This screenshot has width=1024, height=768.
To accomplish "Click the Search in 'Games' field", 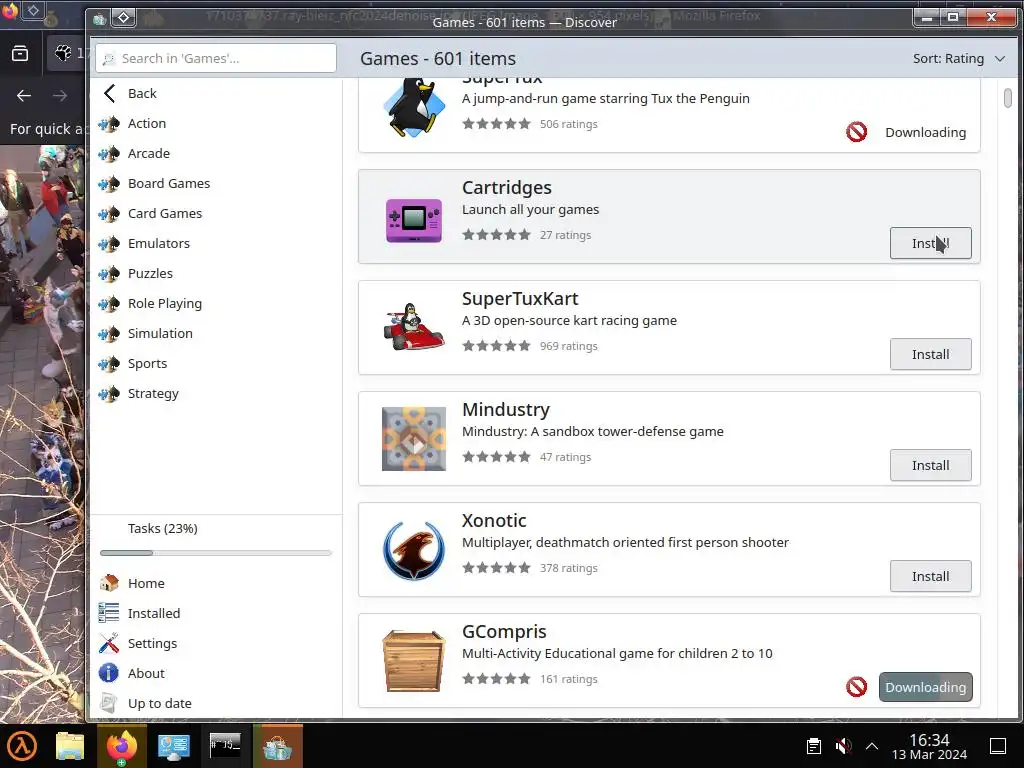I will 216,58.
